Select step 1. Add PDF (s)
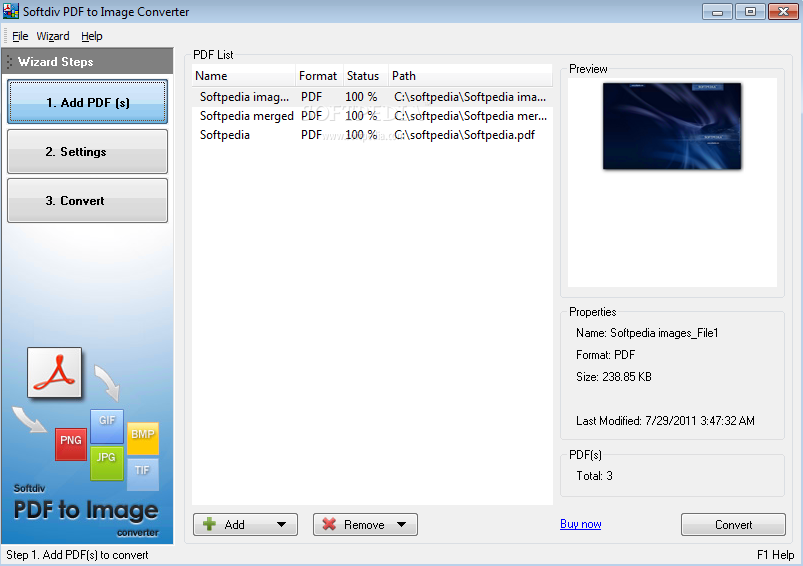 (x=88, y=102)
